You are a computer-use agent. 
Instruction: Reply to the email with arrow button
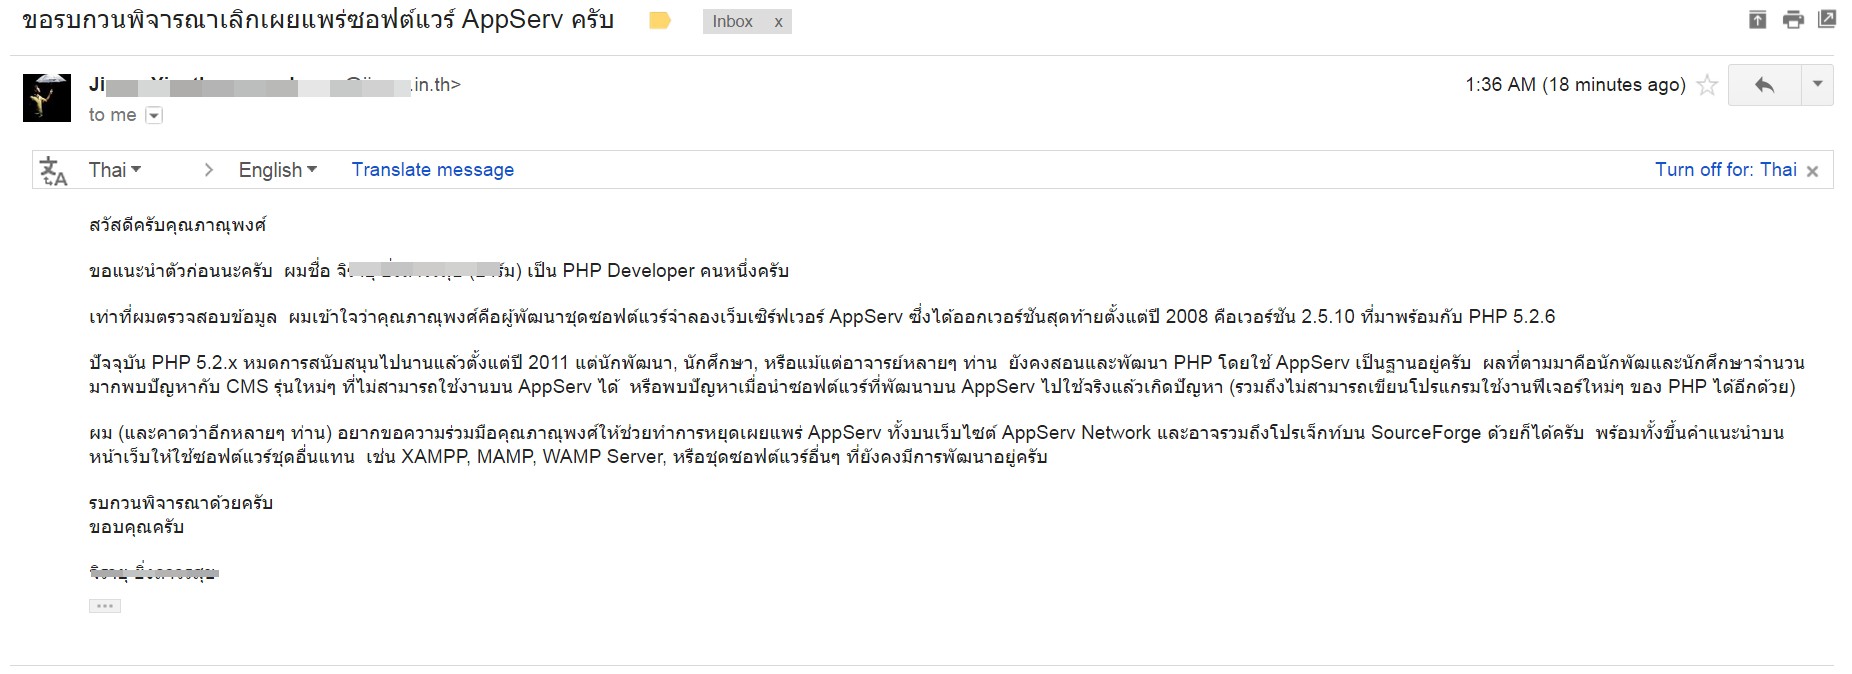pyautogui.click(x=1764, y=85)
